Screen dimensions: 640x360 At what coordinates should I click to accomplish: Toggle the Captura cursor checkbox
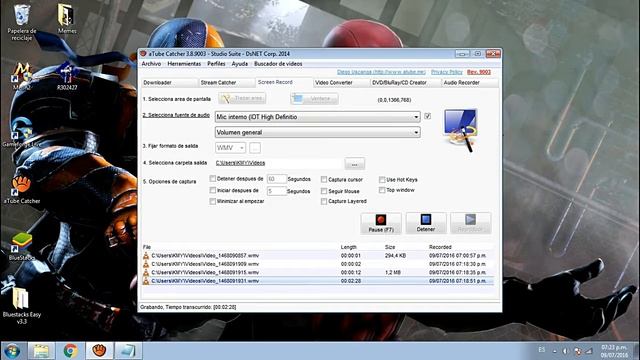pyautogui.click(x=324, y=180)
